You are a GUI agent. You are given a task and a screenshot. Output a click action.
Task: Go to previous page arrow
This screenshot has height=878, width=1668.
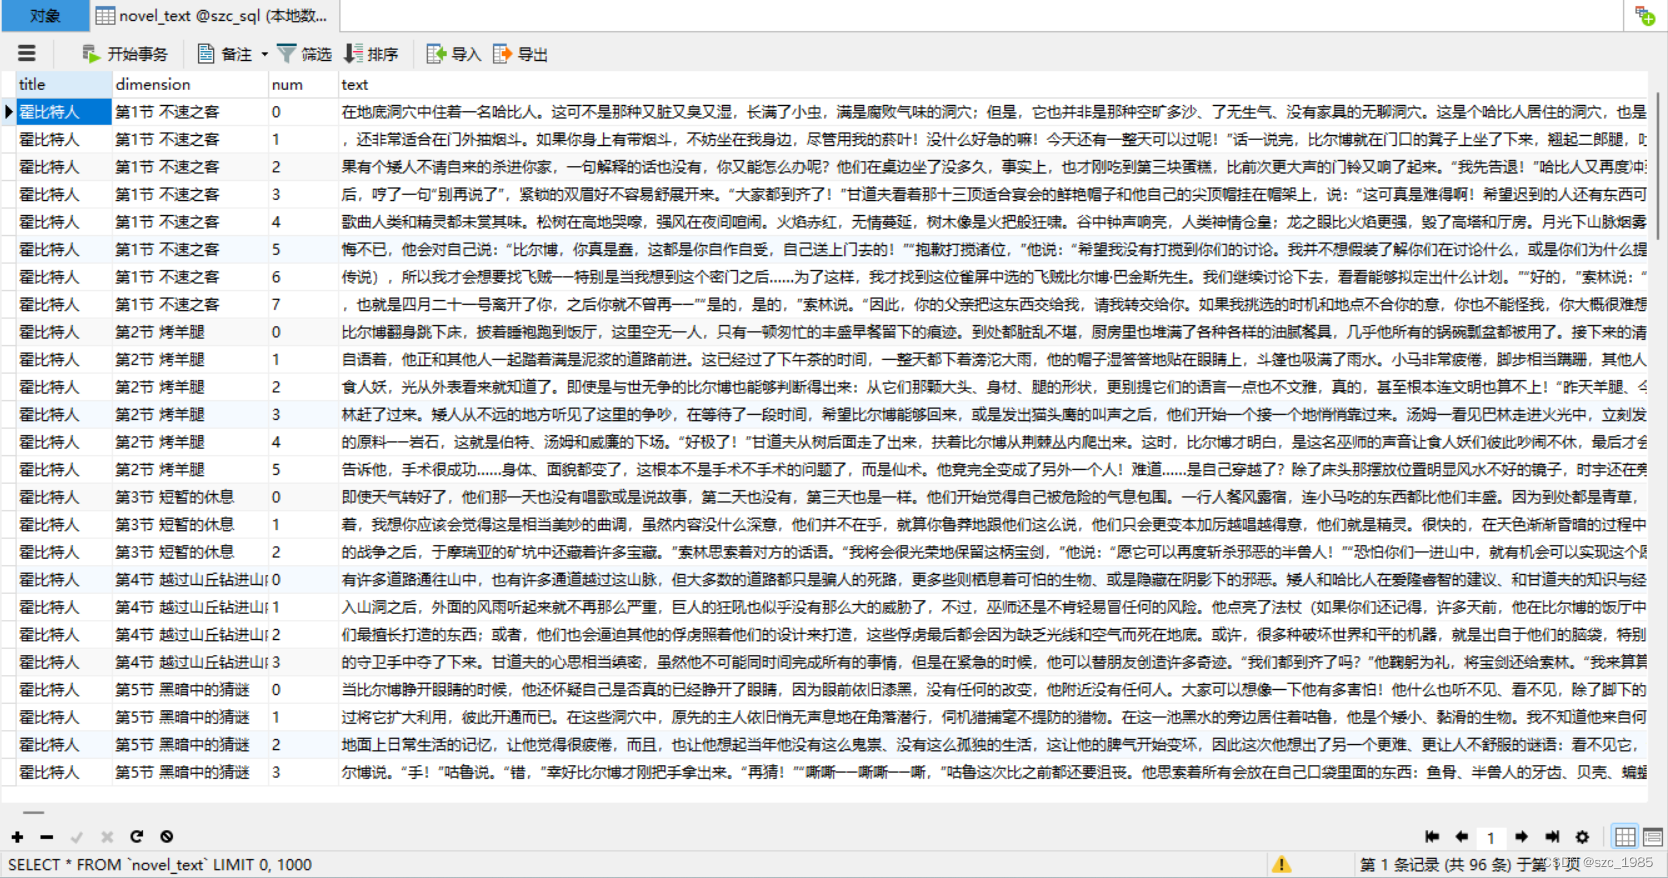pyautogui.click(x=1461, y=837)
